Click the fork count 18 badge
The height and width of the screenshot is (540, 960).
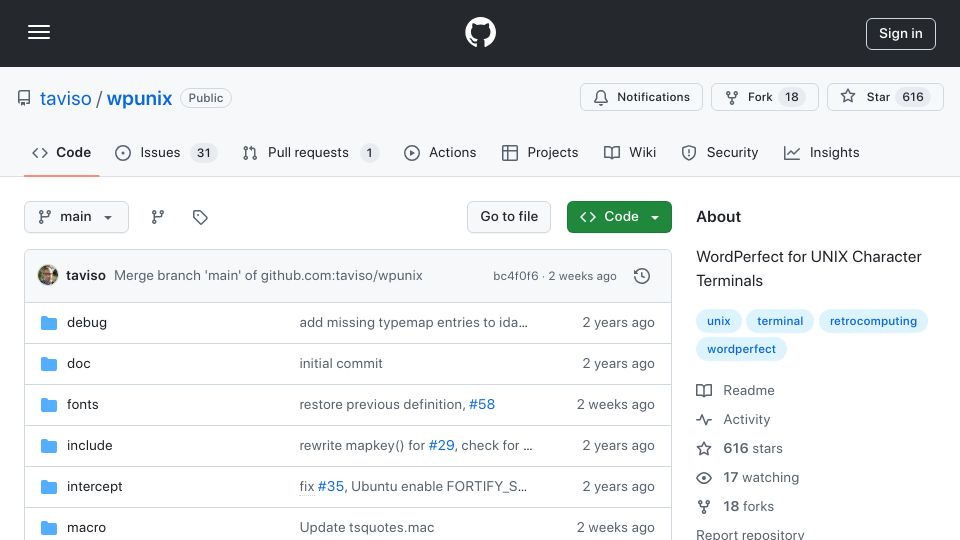[792, 97]
